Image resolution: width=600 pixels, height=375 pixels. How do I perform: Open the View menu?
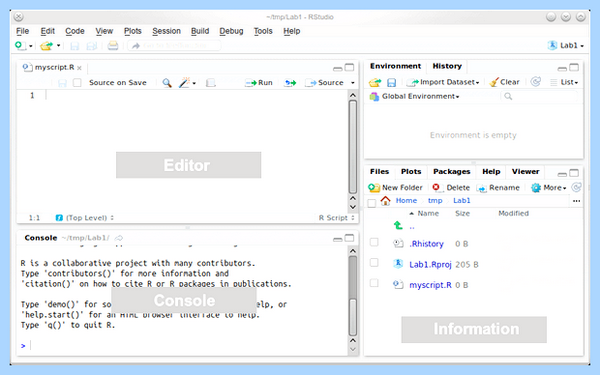point(104,31)
